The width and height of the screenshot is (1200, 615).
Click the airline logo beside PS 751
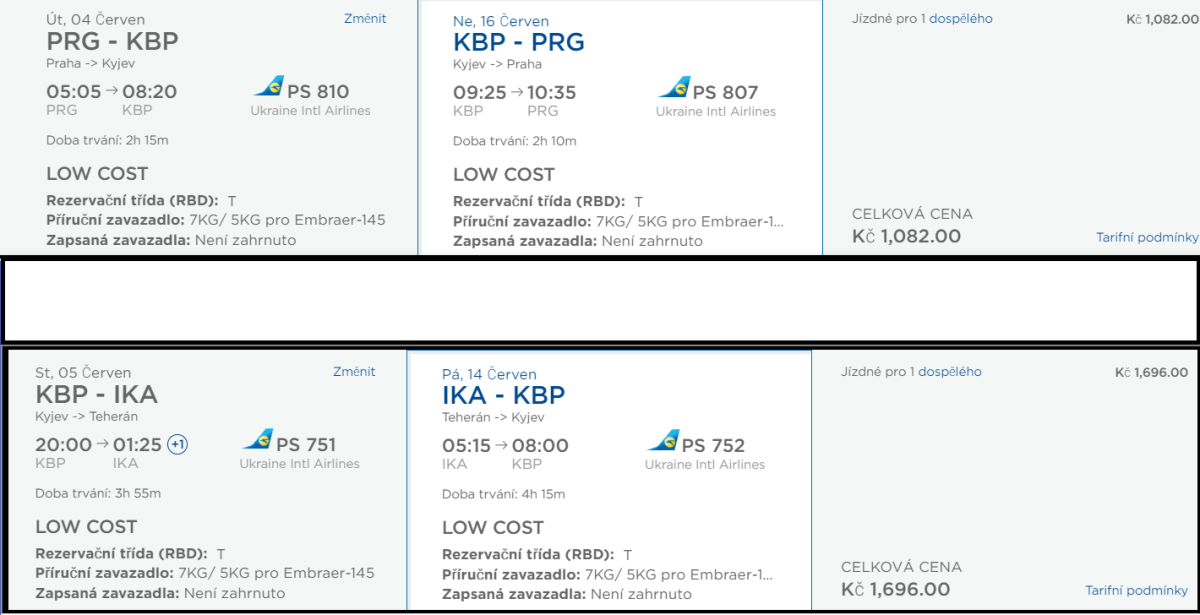257,440
